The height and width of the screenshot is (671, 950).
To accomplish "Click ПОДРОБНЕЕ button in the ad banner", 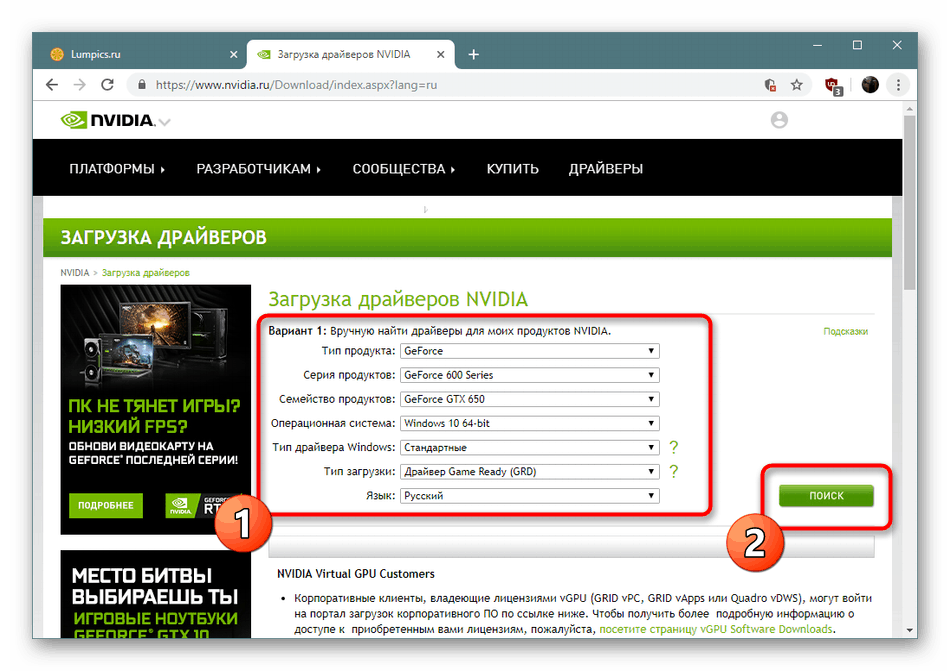I will 106,506.
